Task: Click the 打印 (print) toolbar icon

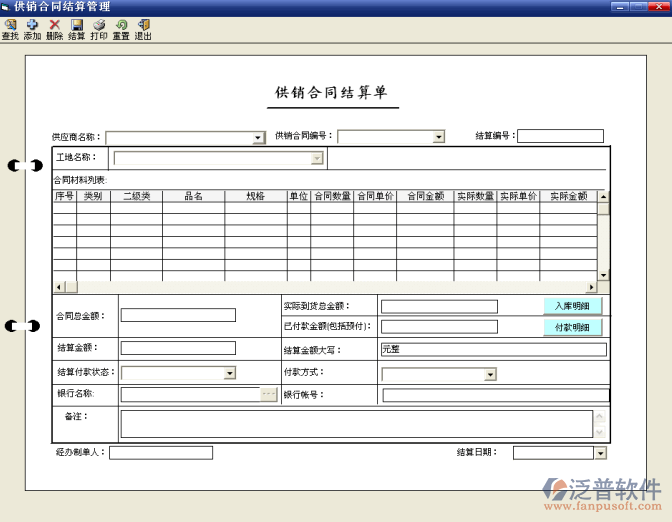Action: coord(99,29)
